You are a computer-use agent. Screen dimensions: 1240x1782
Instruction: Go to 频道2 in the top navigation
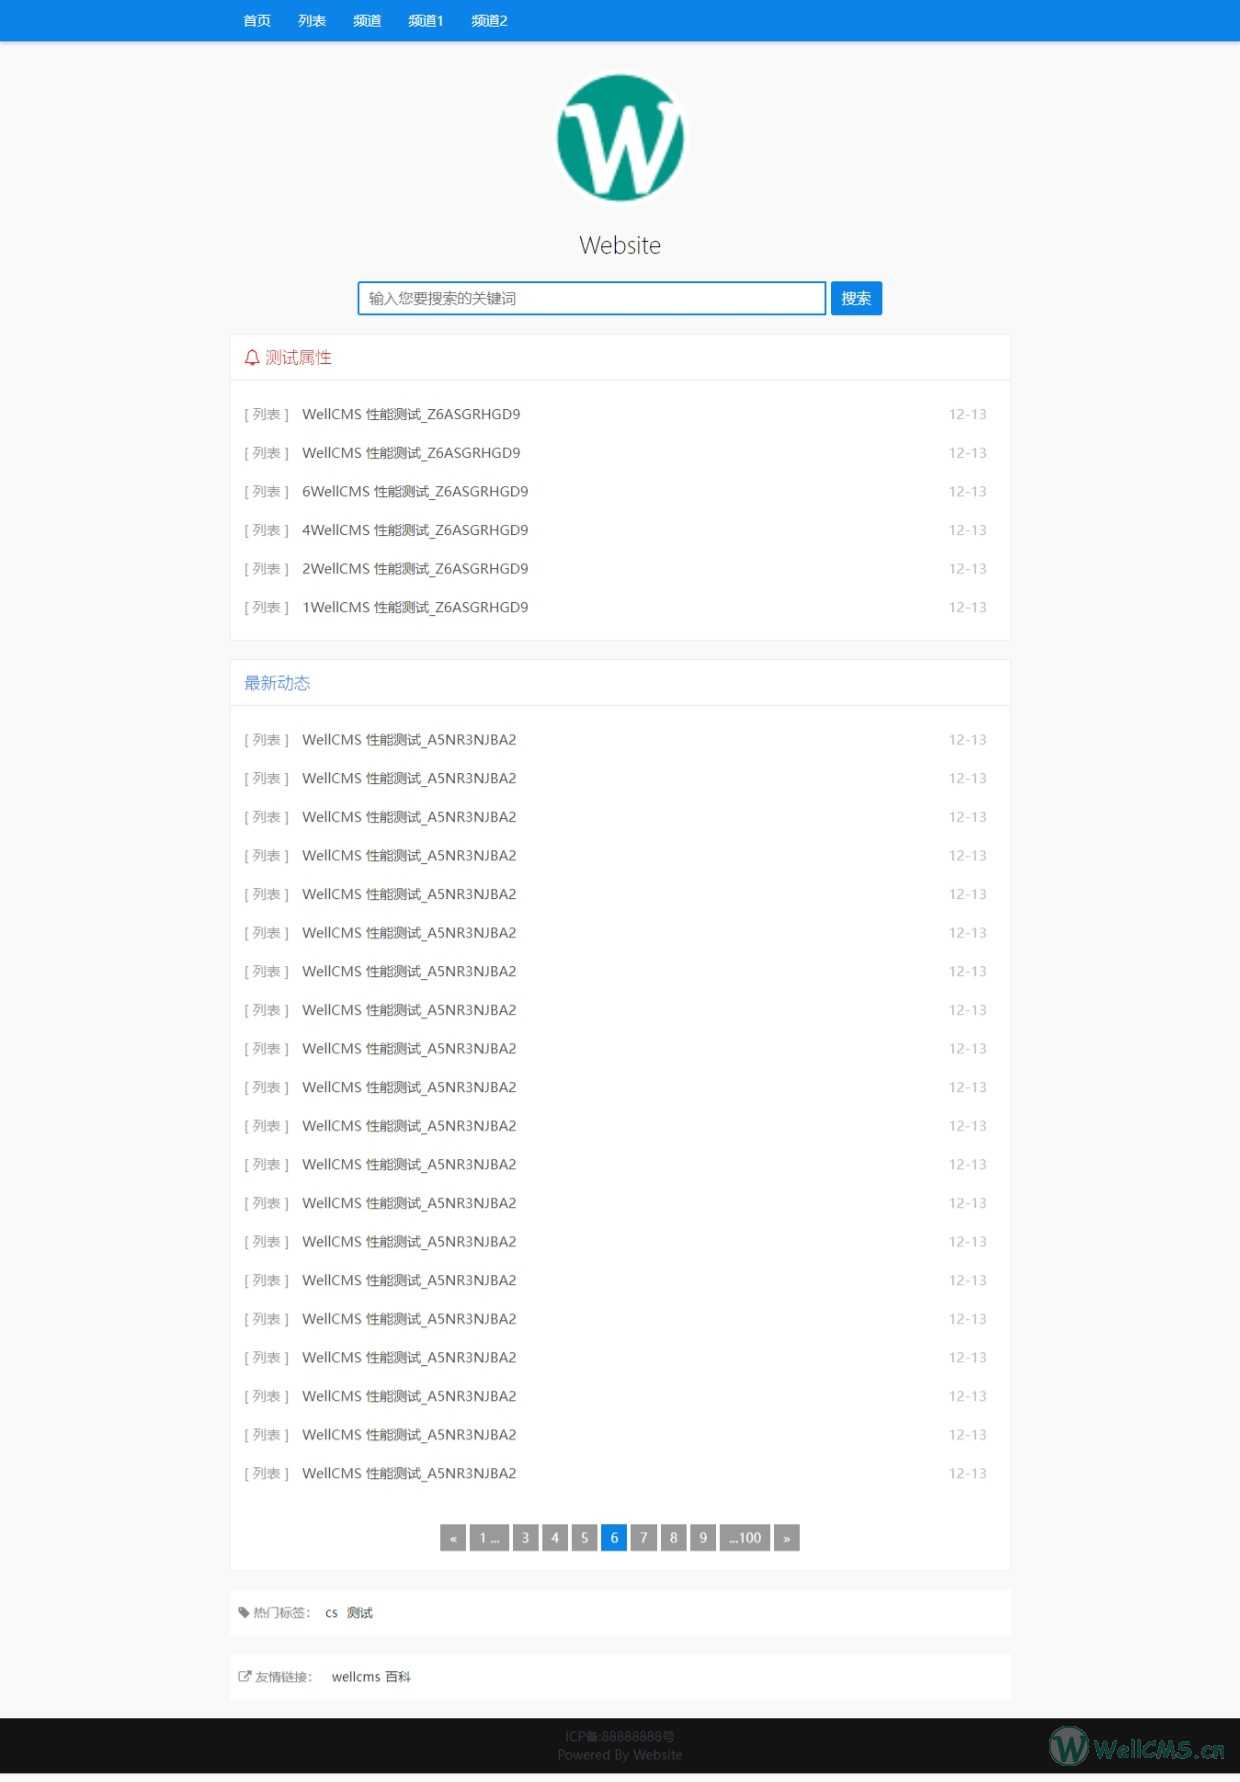tap(489, 20)
